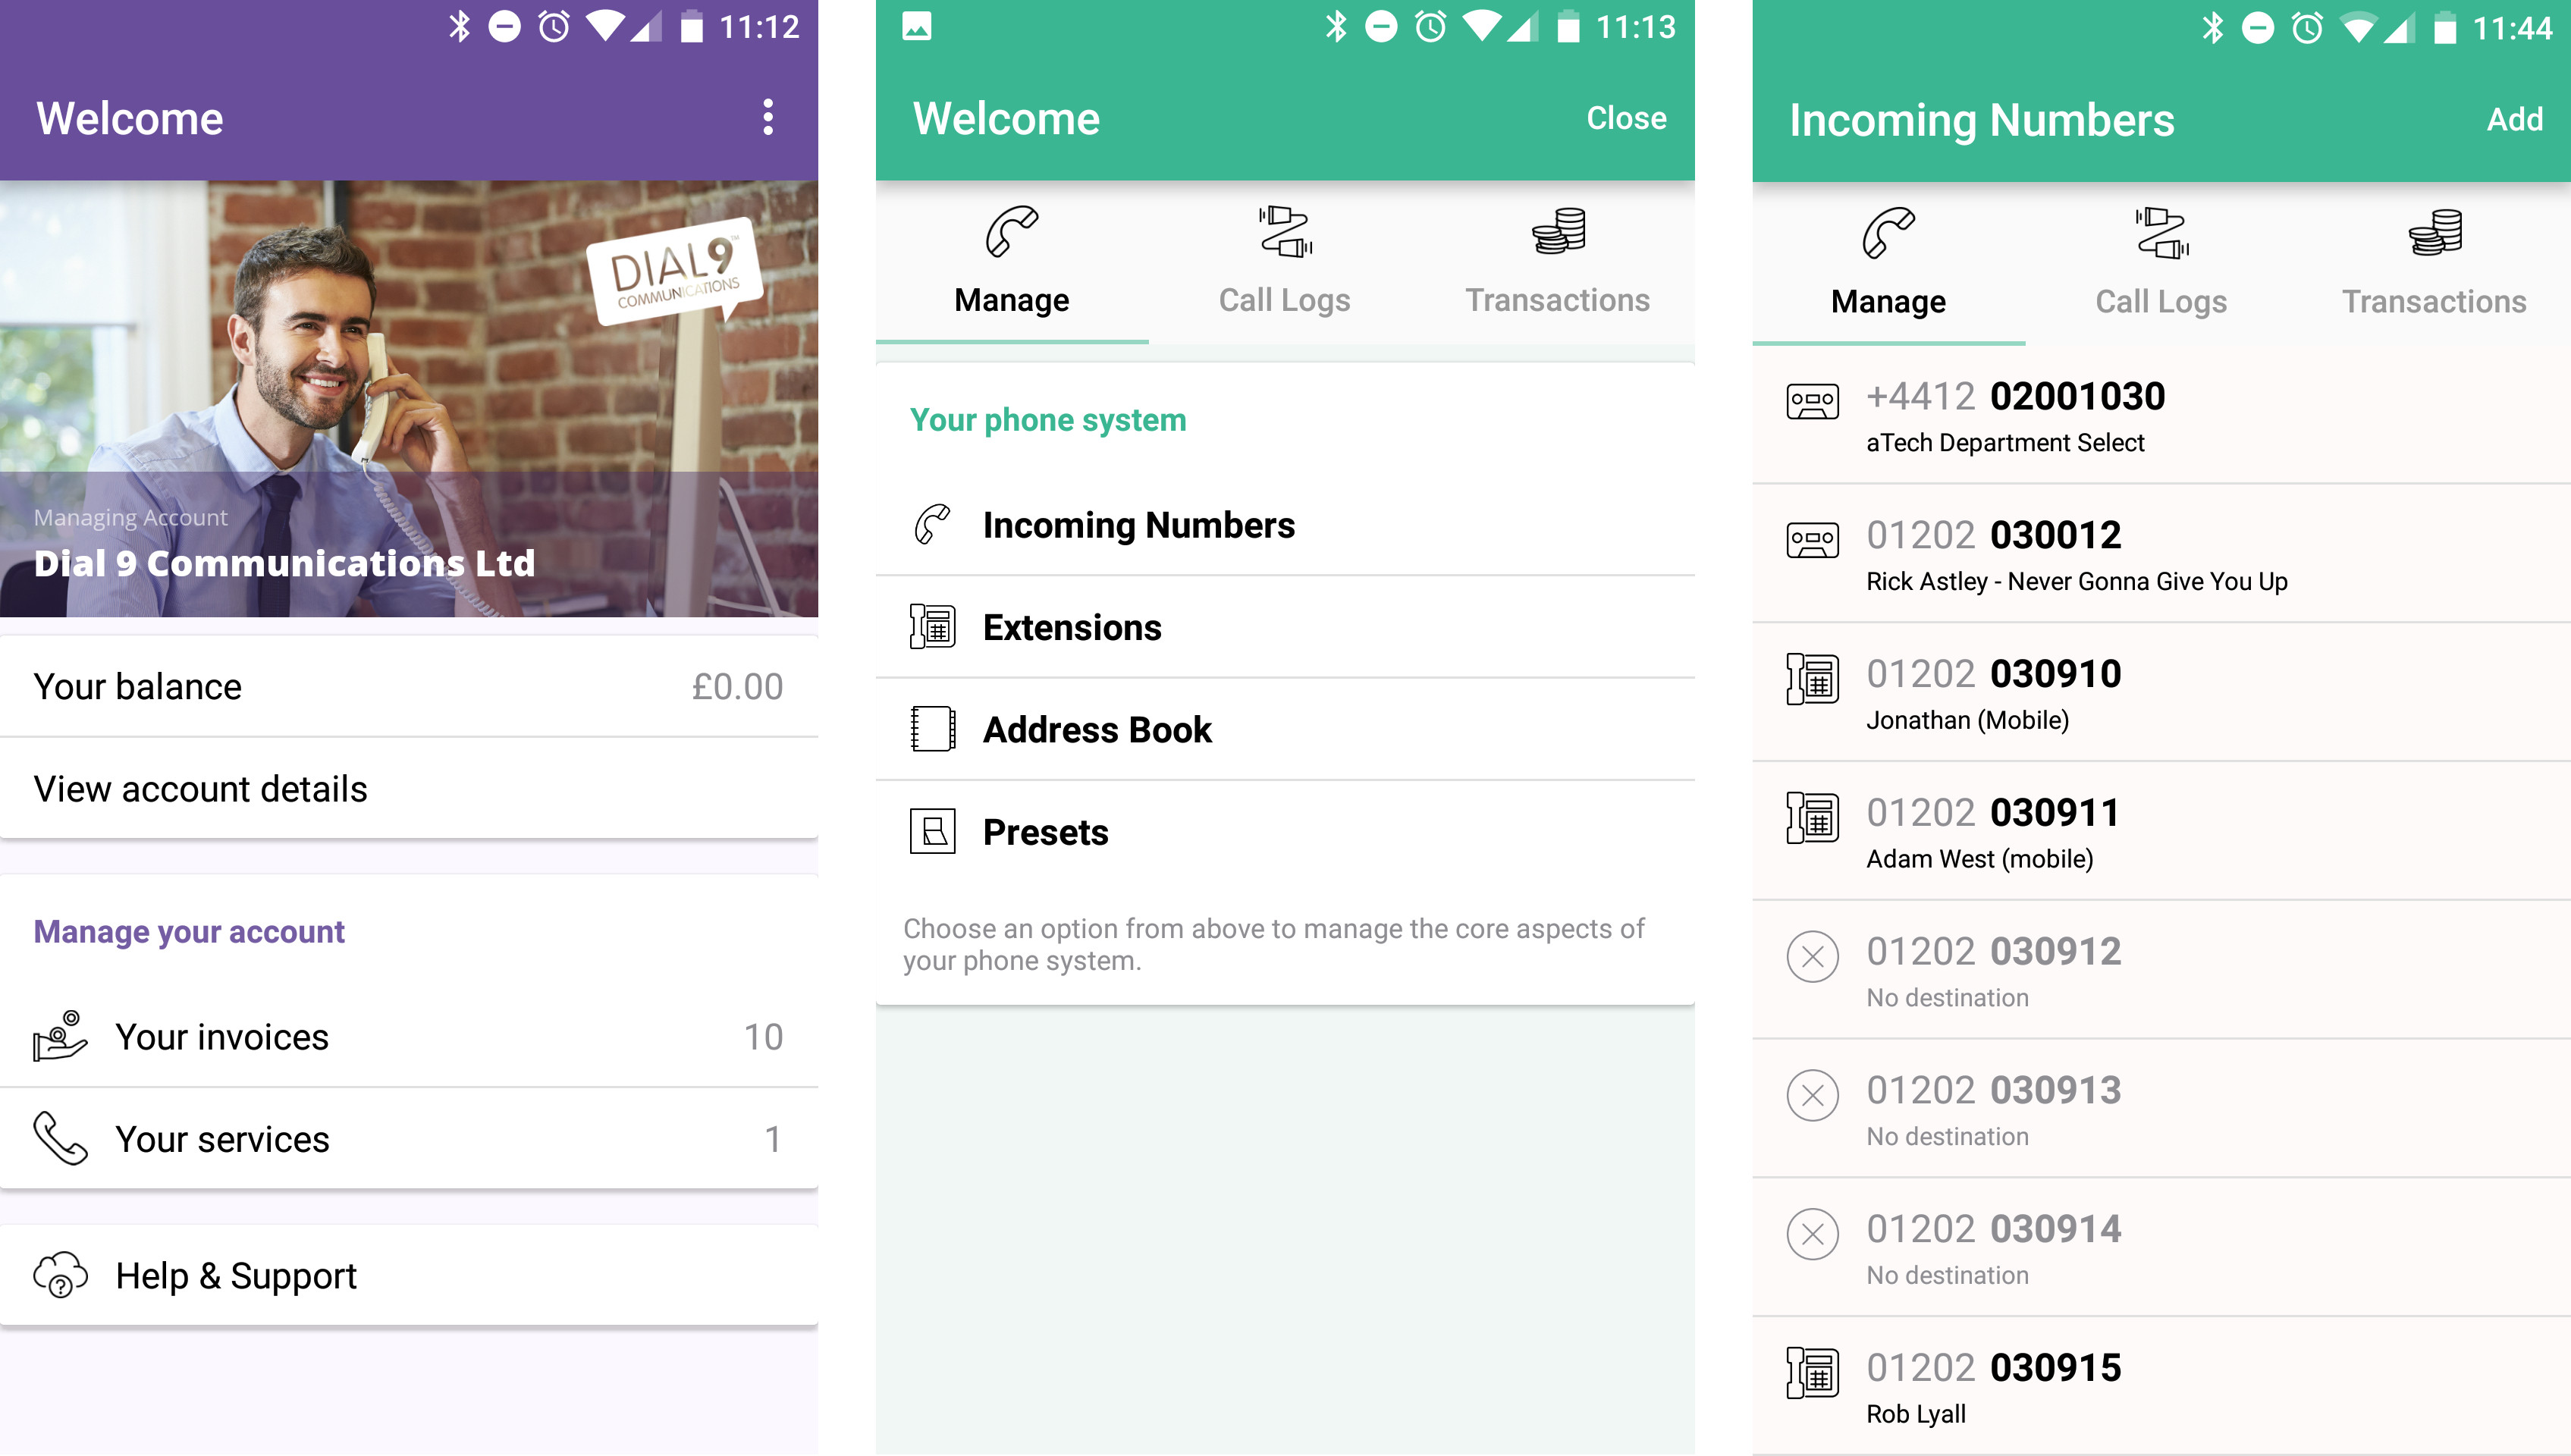The width and height of the screenshot is (2571, 1456).
Task: Select the Call Logs tab in middle panel
Action: click(x=1285, y=261)
